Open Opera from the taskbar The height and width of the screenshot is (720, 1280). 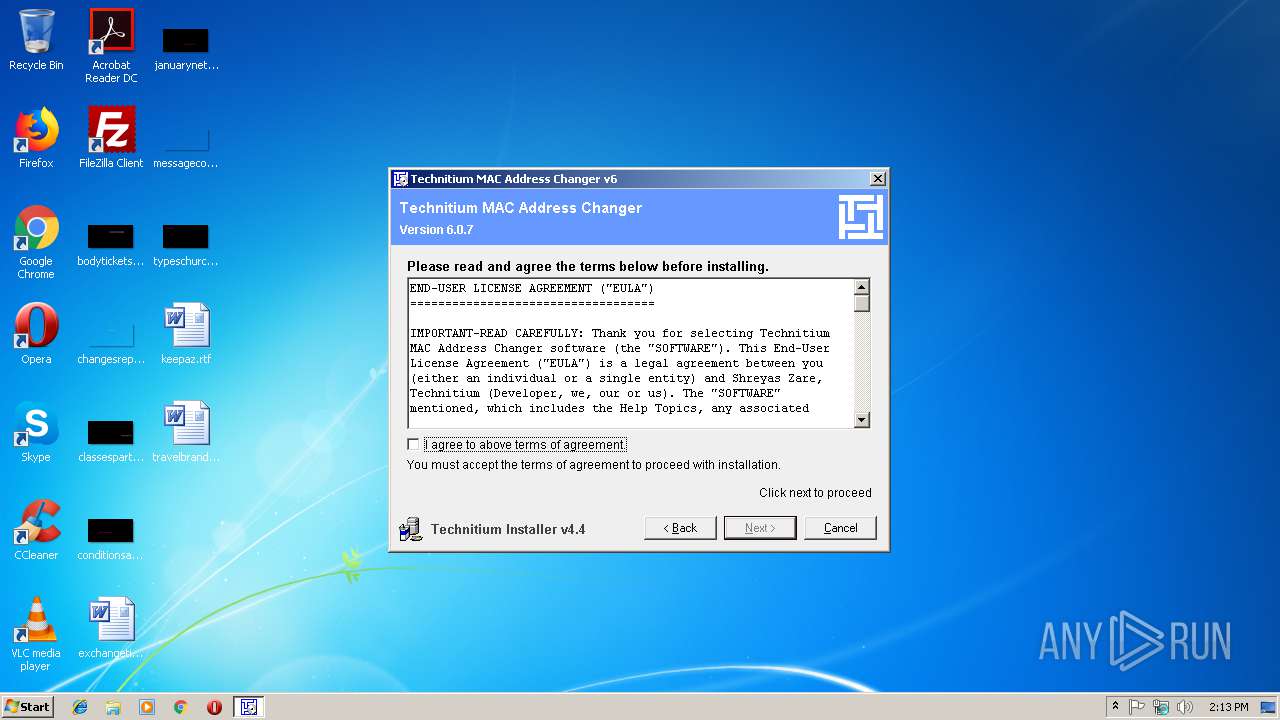(x=214, y=707)
